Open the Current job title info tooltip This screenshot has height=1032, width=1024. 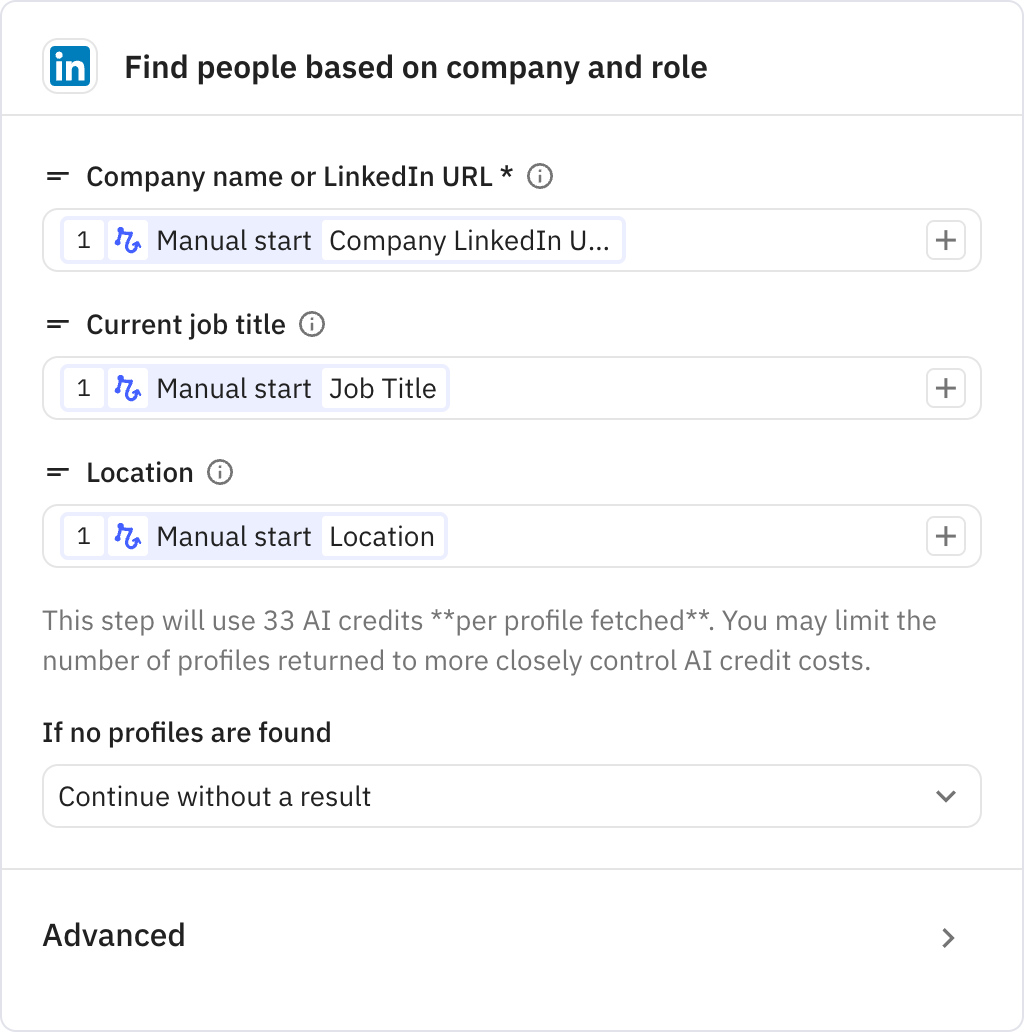(311, 324)
